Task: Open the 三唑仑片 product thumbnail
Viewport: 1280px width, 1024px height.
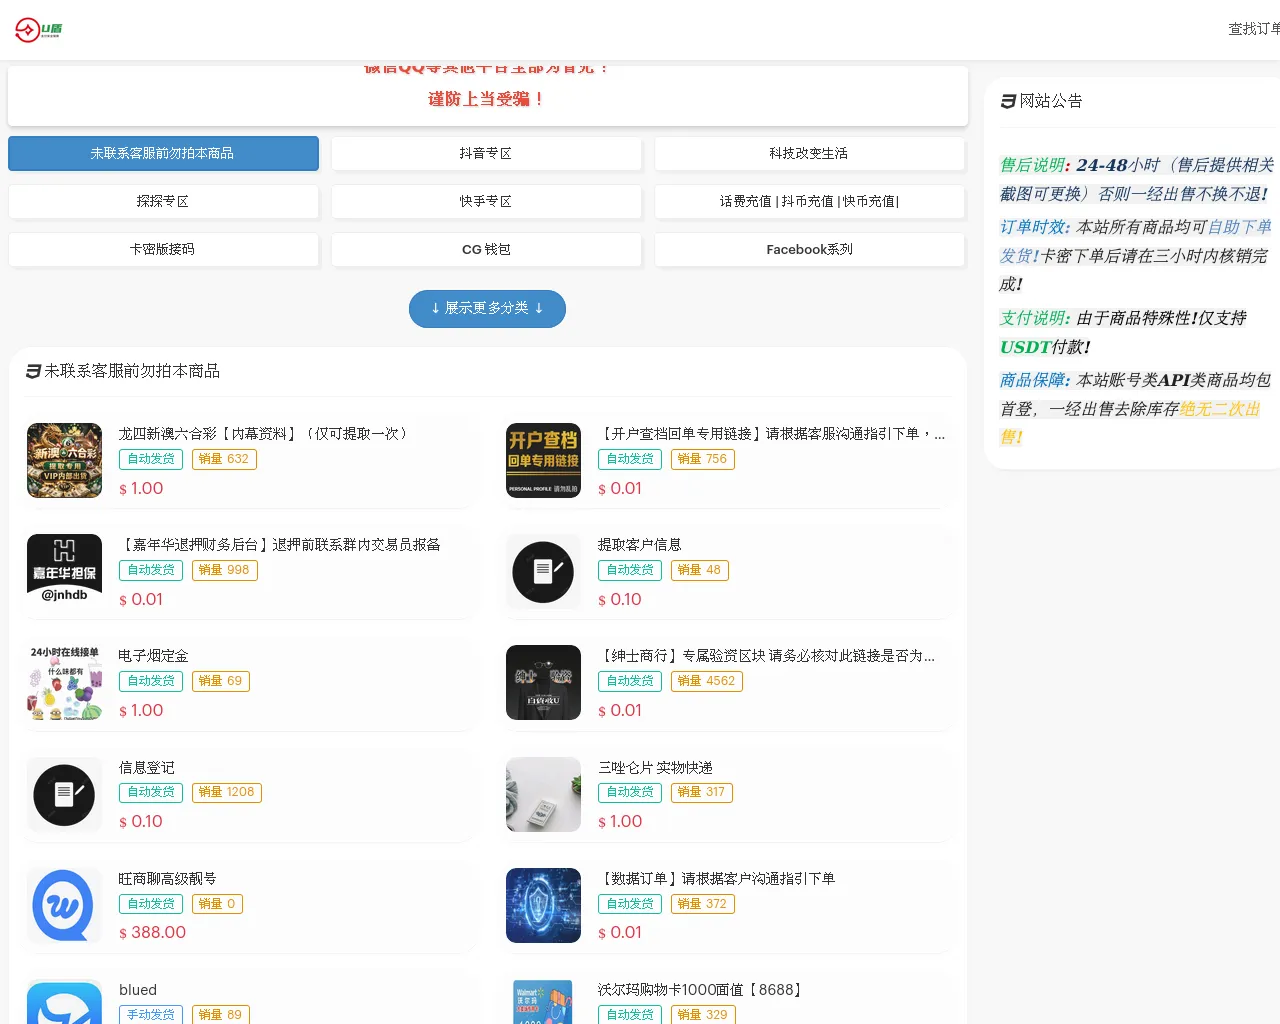Action: click(x=543, y=794)
